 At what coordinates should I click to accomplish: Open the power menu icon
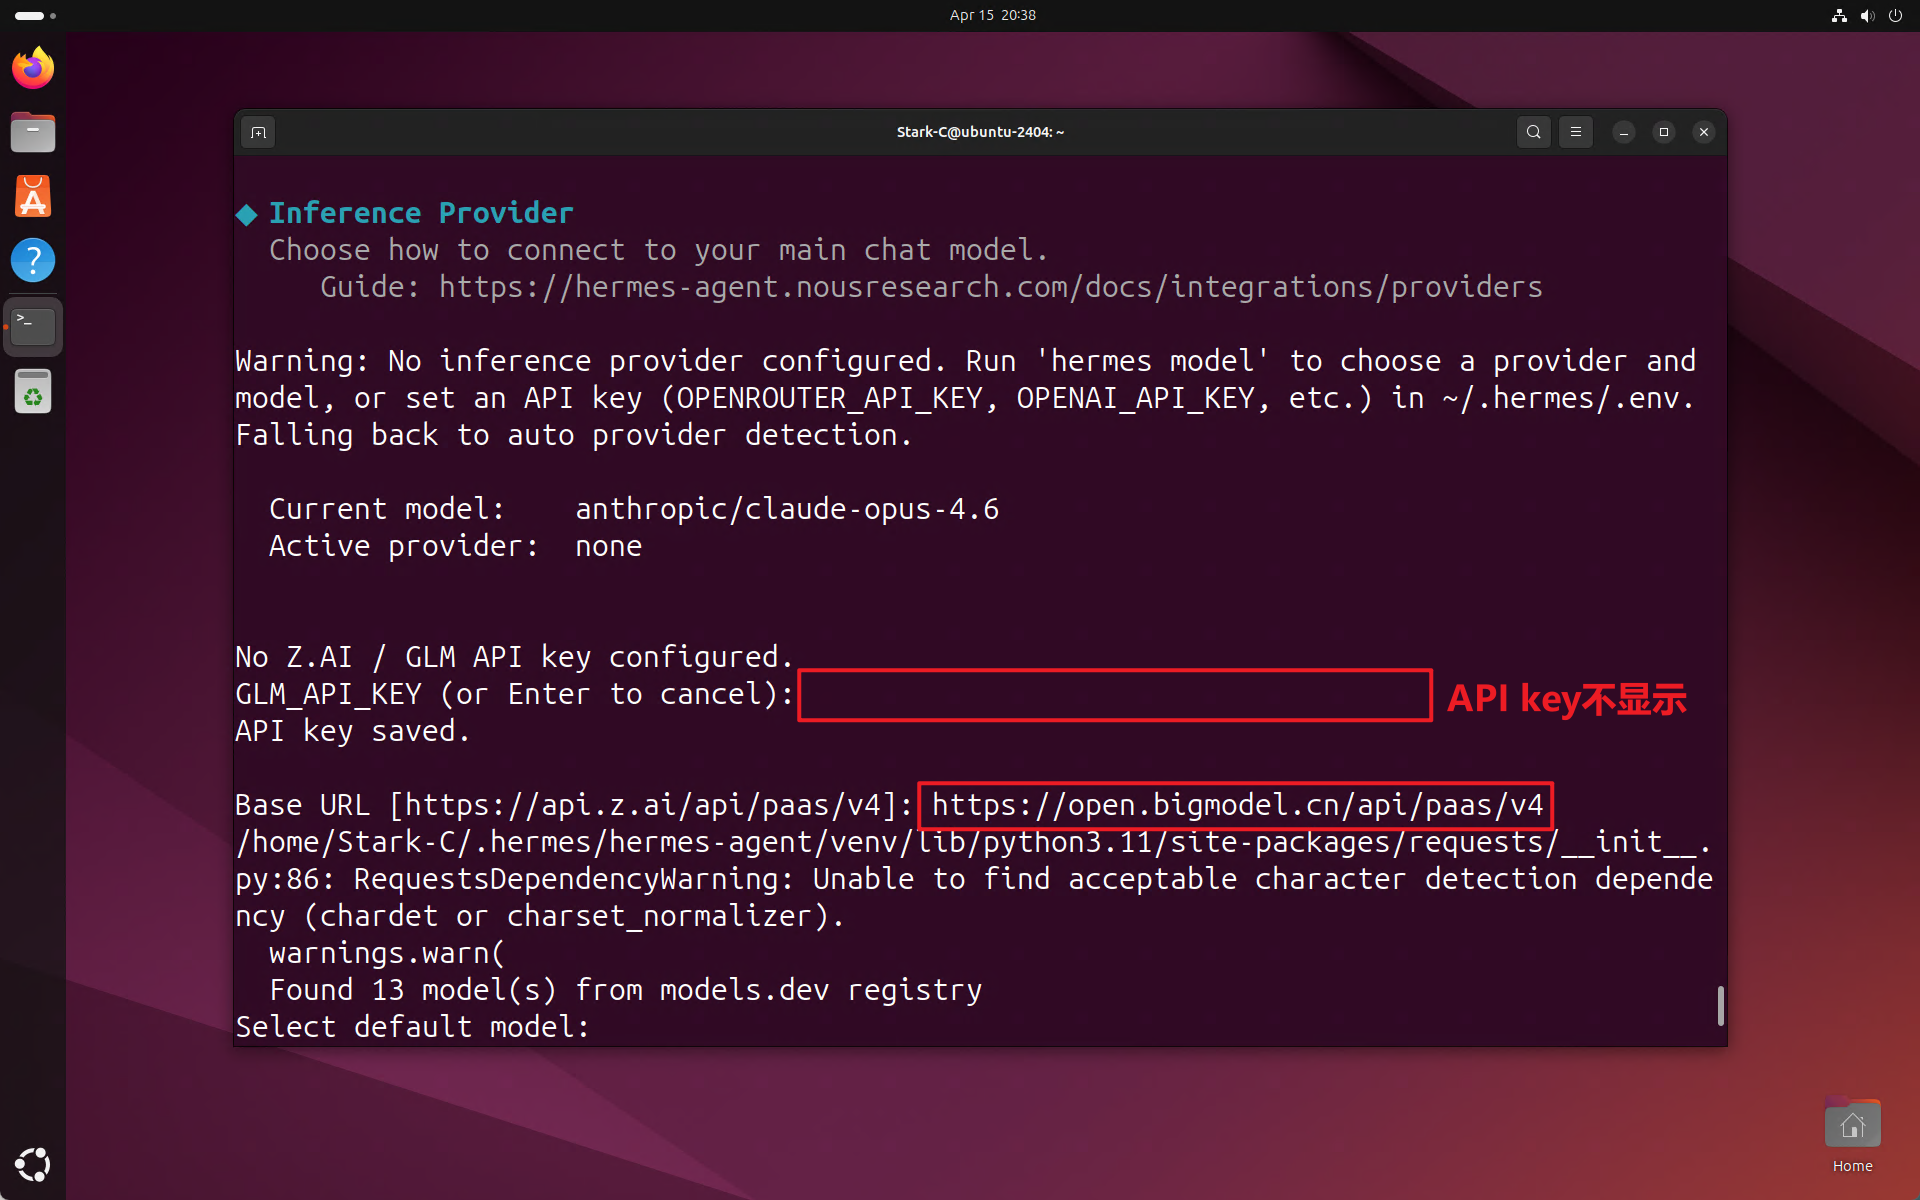(1895, 15)
